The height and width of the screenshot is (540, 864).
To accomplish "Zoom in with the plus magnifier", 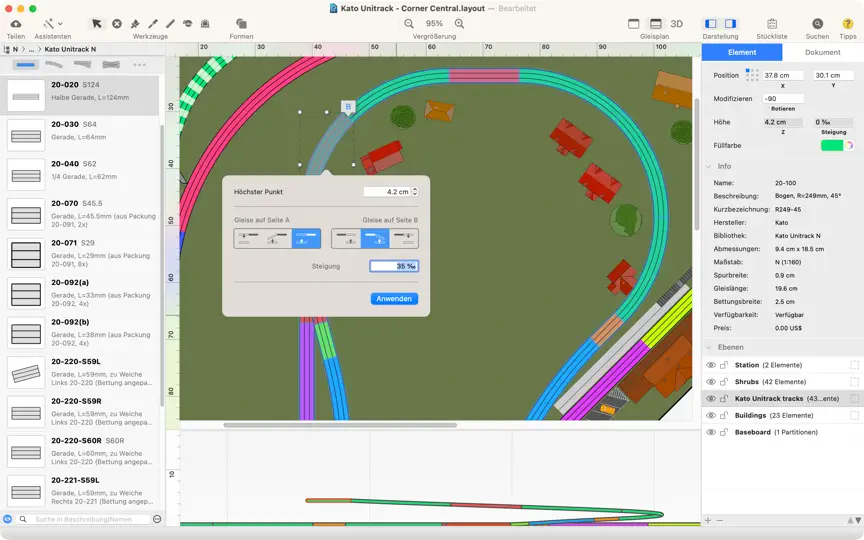I will (x=459, y=24).
